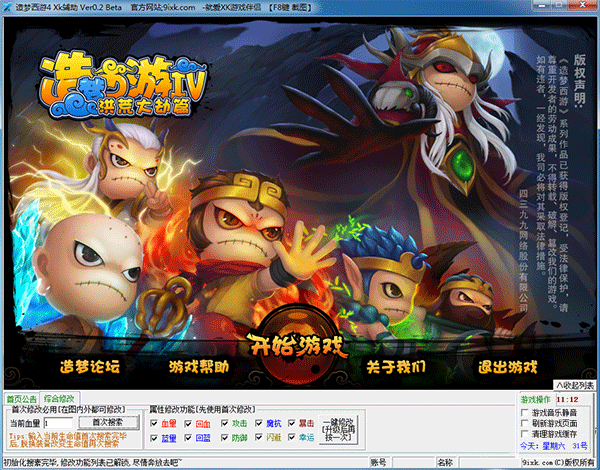Image resolution: width=600 pixels, height=470 pixels.
Task: Click the orange Tips text about first search
Action: pyautogui.click(x=68, y=440)
